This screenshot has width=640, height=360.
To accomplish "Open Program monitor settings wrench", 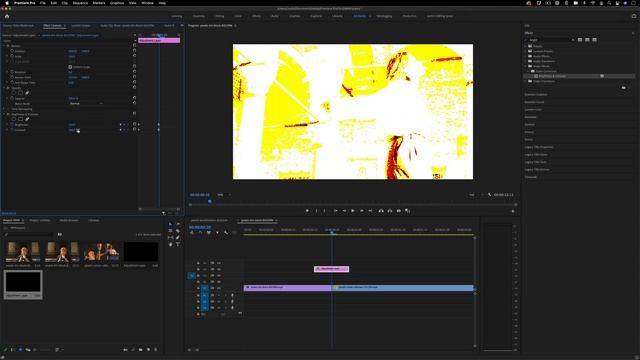I will (489, 195).
